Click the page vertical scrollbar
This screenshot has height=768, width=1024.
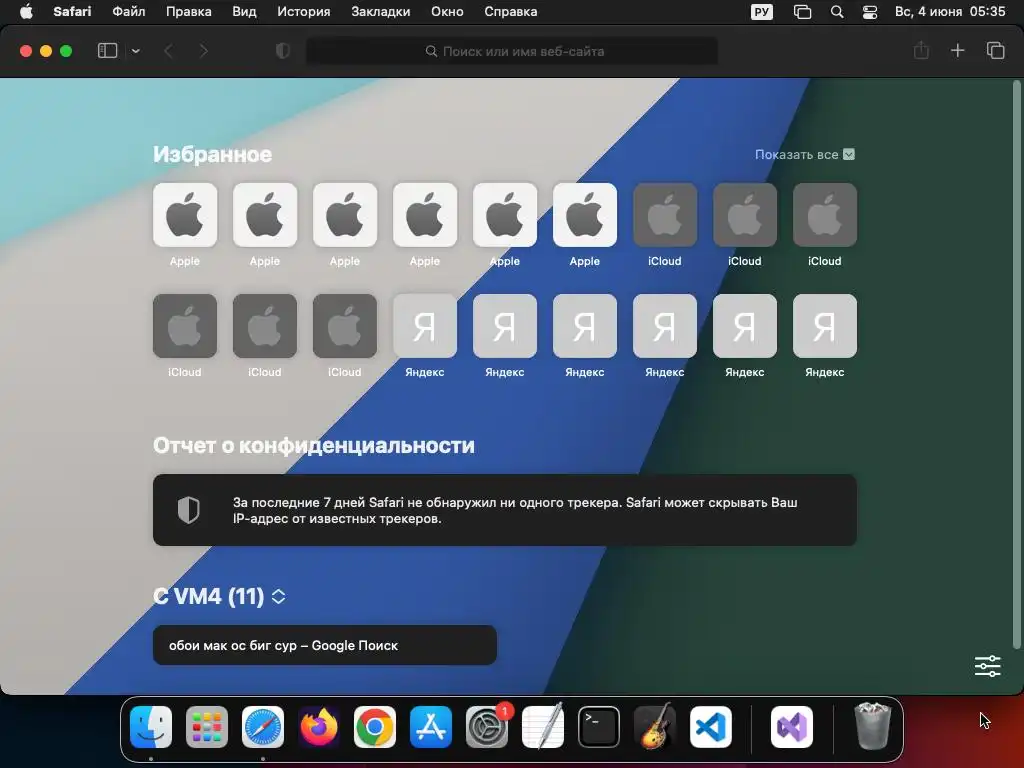(1016, 364)
